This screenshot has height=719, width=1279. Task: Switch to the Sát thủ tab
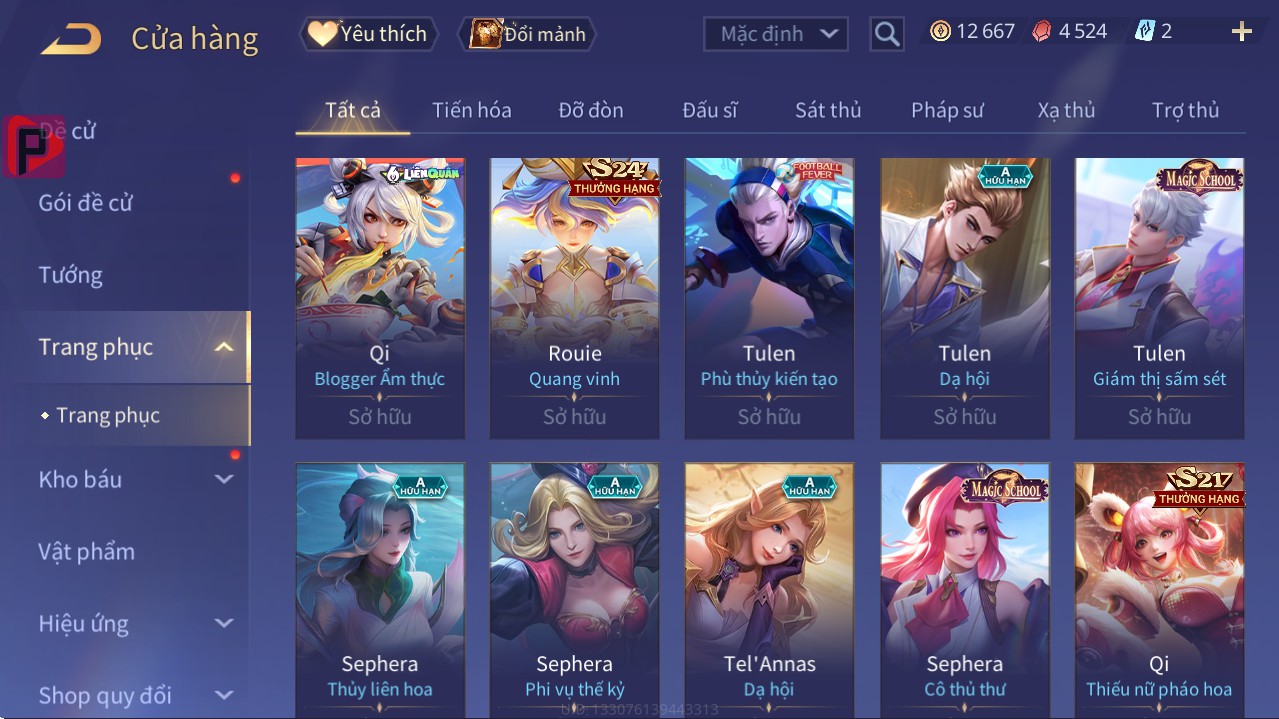point(828,110)
